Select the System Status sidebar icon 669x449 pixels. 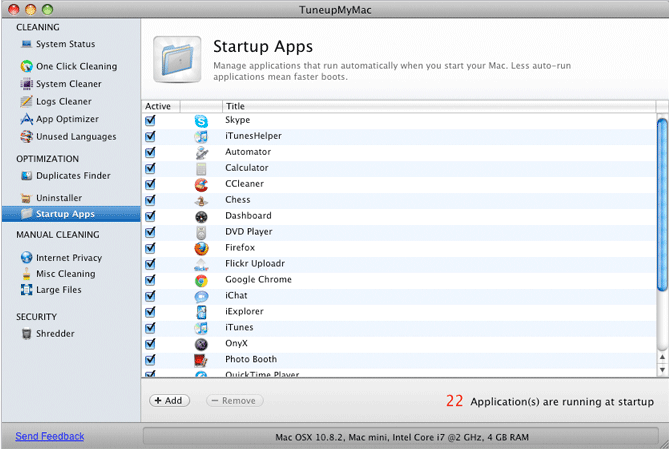pyautogui.click(x=26, y=44)
